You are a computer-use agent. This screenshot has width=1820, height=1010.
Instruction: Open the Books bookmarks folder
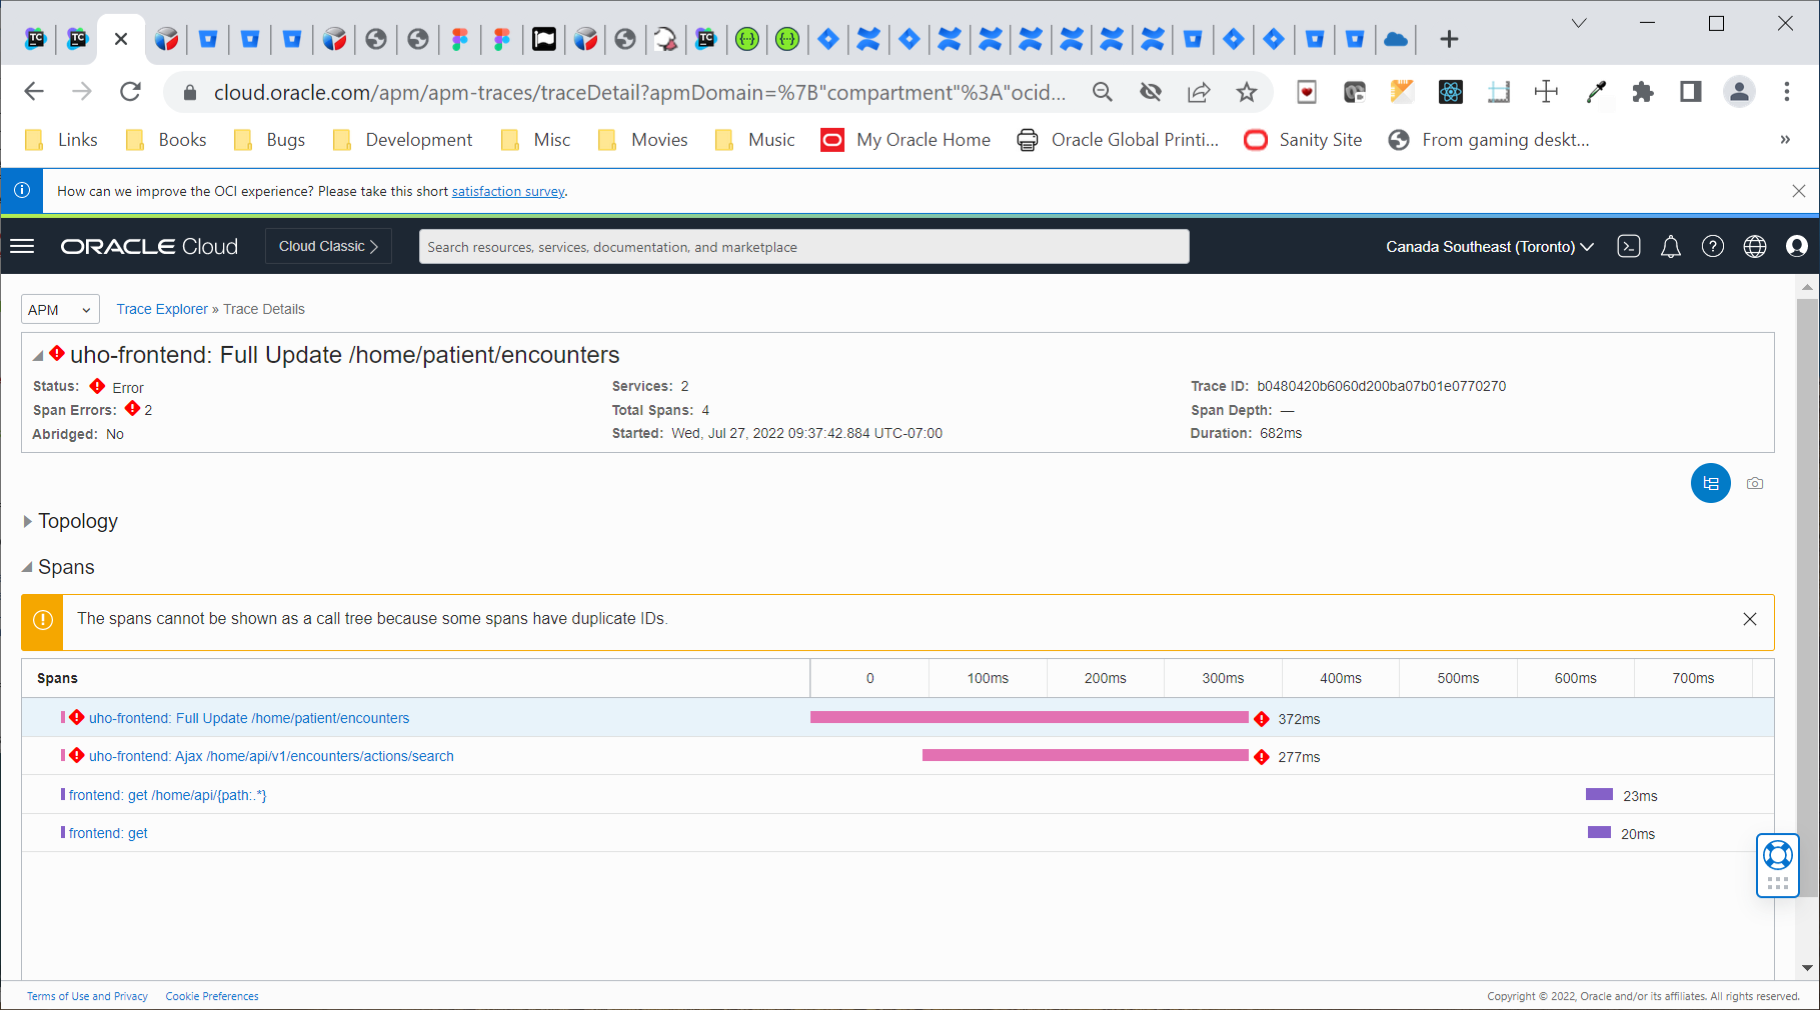166,140
